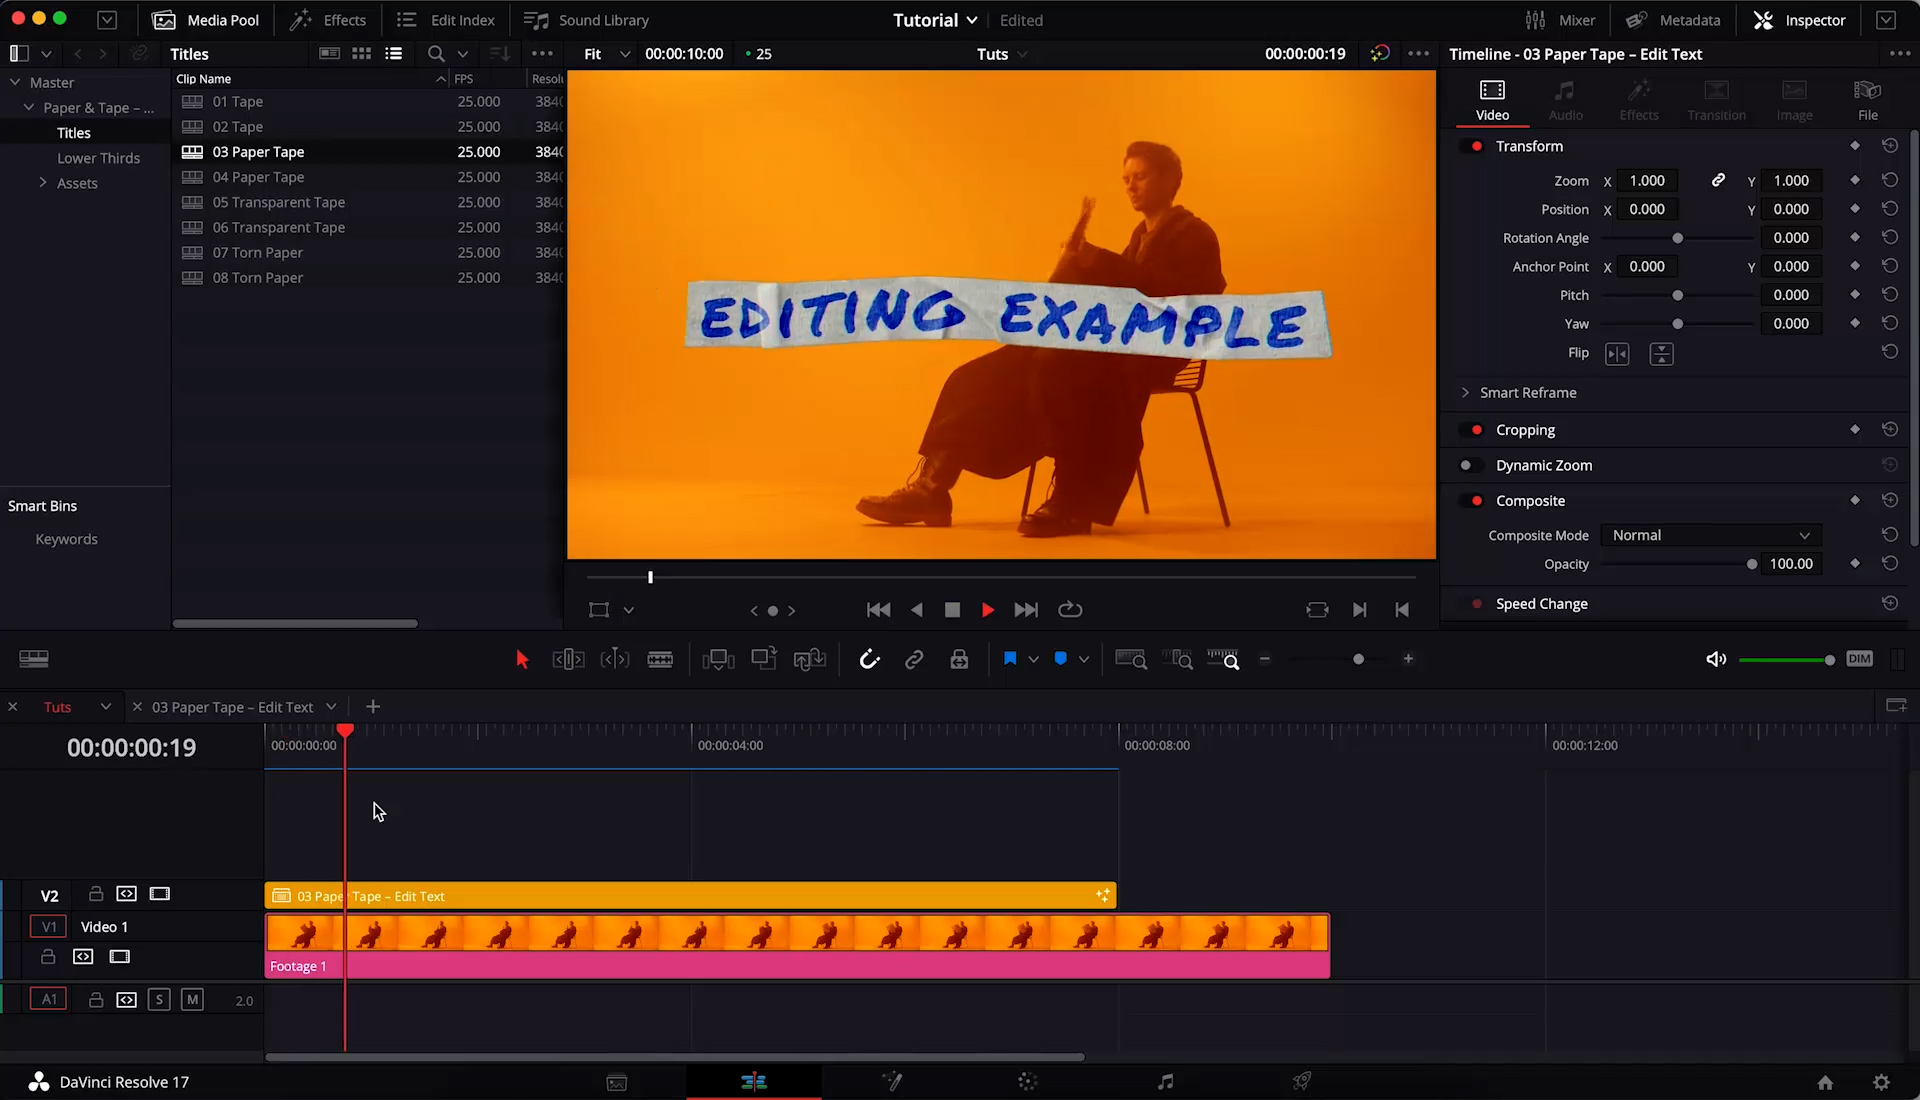This screenshot has width=1920, height=1100.
Task: Select the Trim Edit mode icon
Action: (x=568, y=659)
